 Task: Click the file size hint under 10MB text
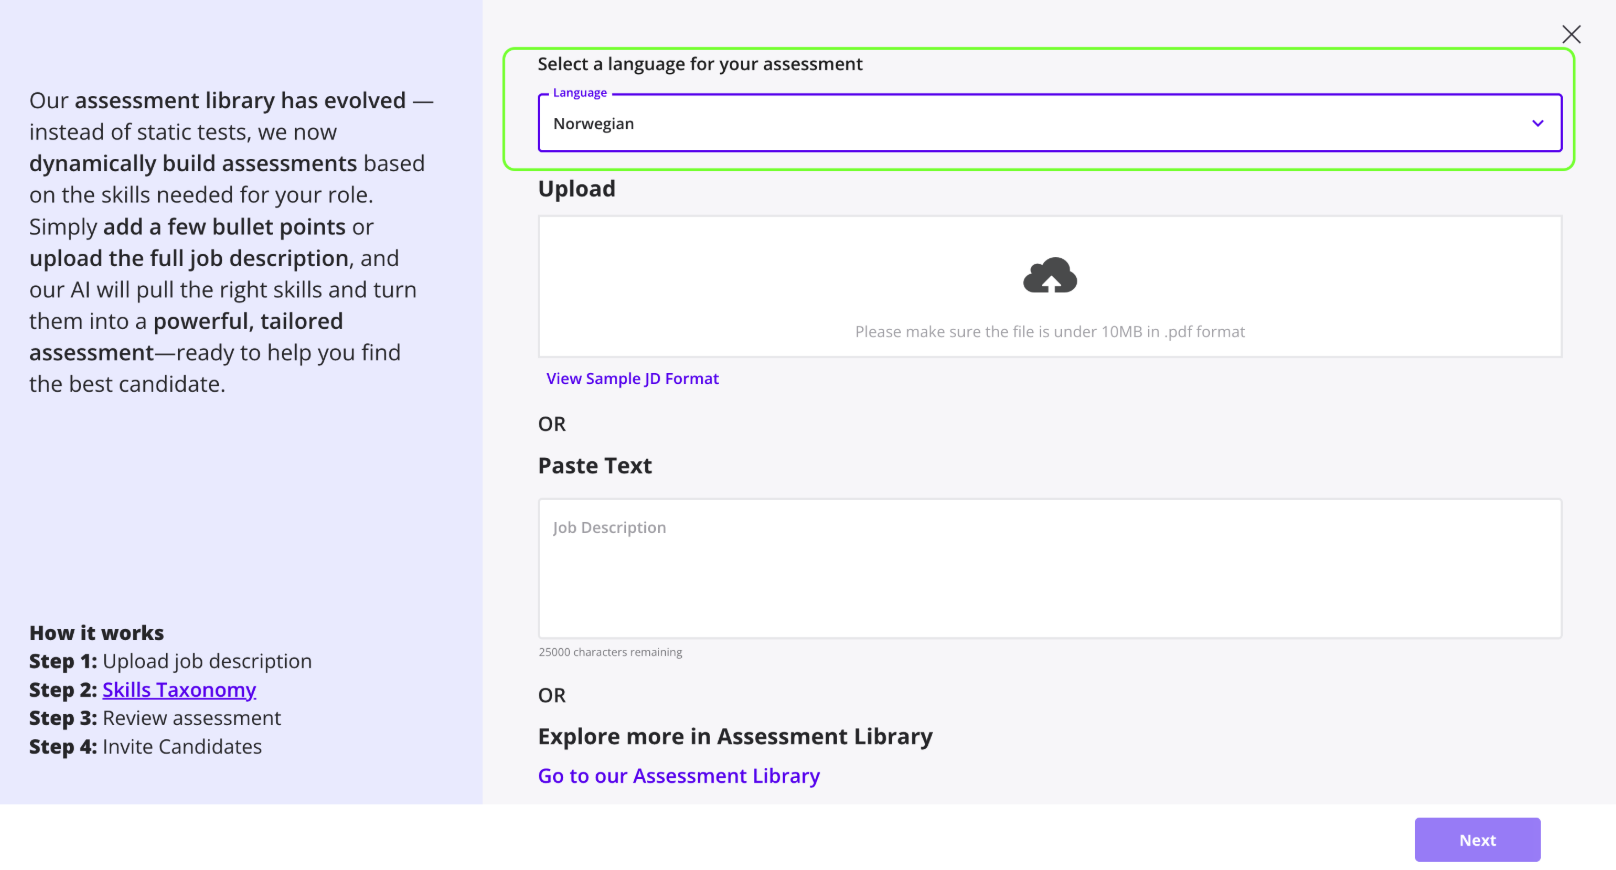point(1049,332)
